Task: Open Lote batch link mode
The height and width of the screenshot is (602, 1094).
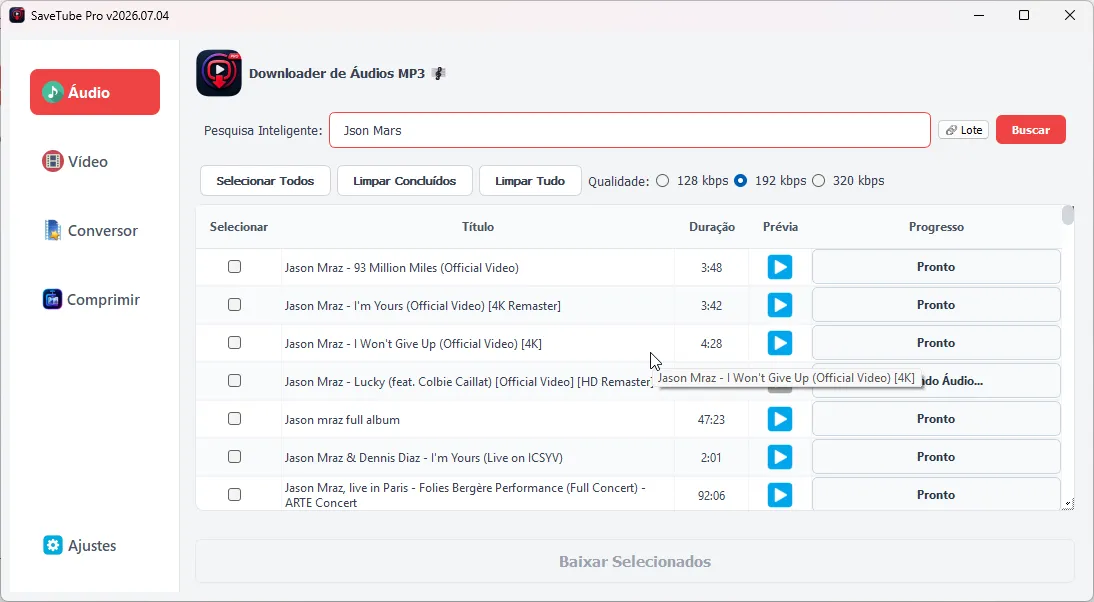Action: click(x=964, y=130)
